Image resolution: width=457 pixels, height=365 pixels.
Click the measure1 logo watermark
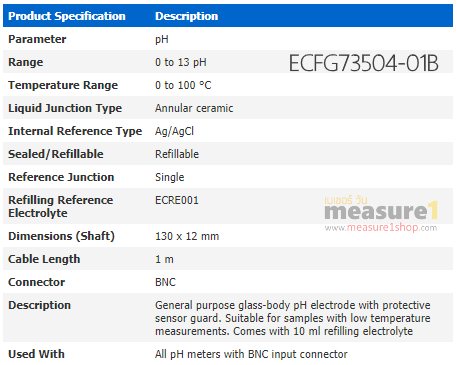381,212
